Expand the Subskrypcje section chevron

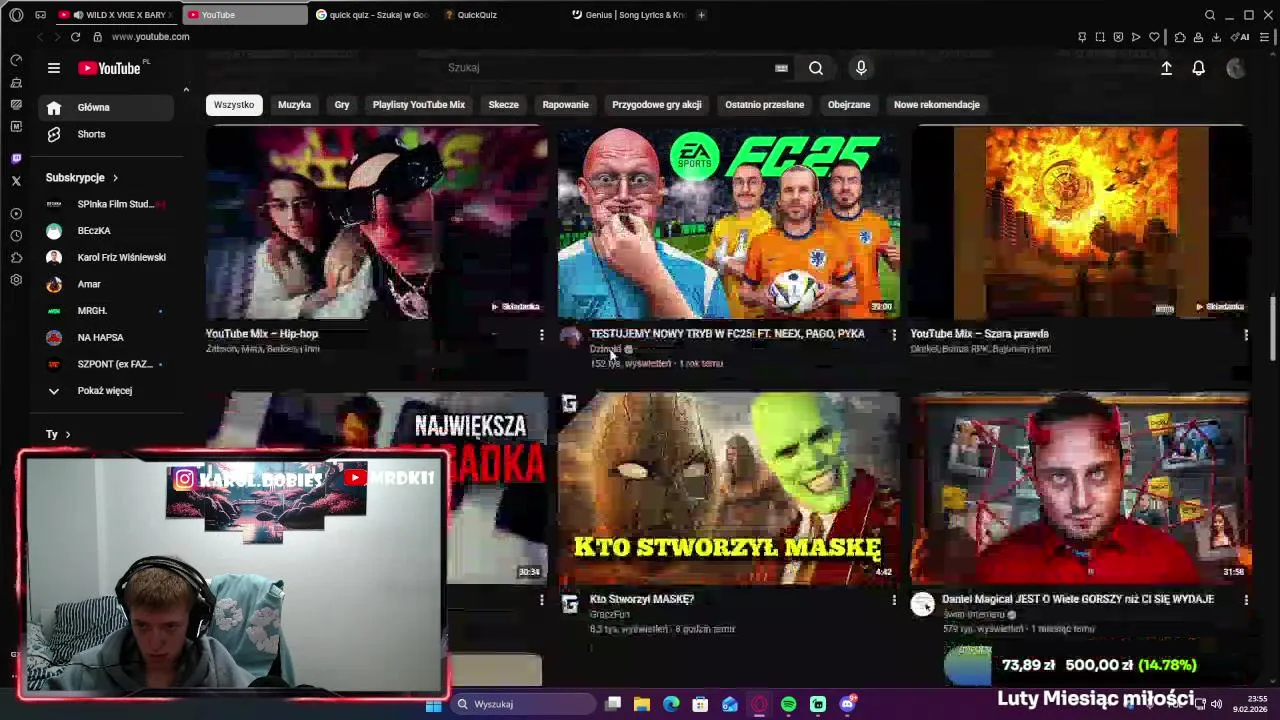[115, 178]
